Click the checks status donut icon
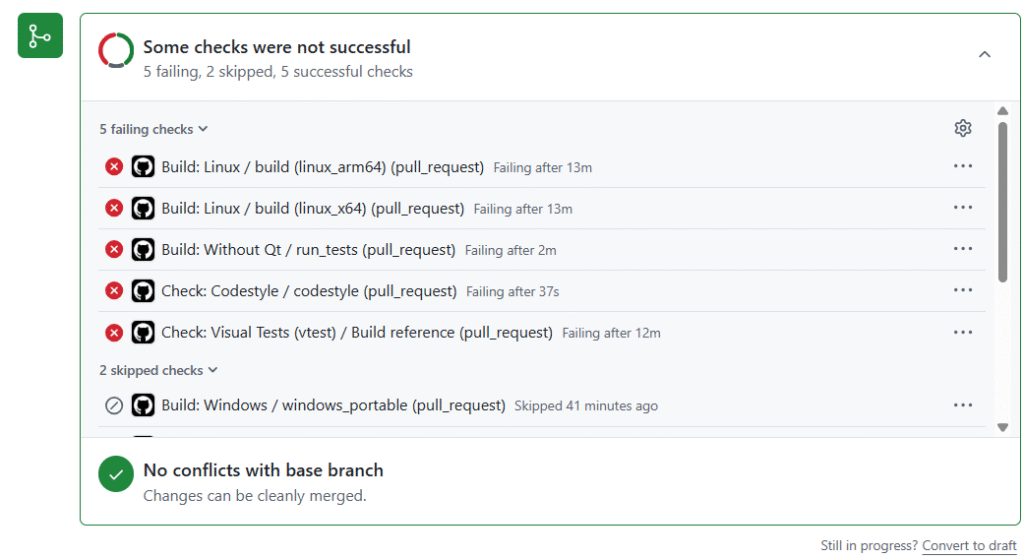The width and height of the screenshot is (1024, 559). [116, 51]
